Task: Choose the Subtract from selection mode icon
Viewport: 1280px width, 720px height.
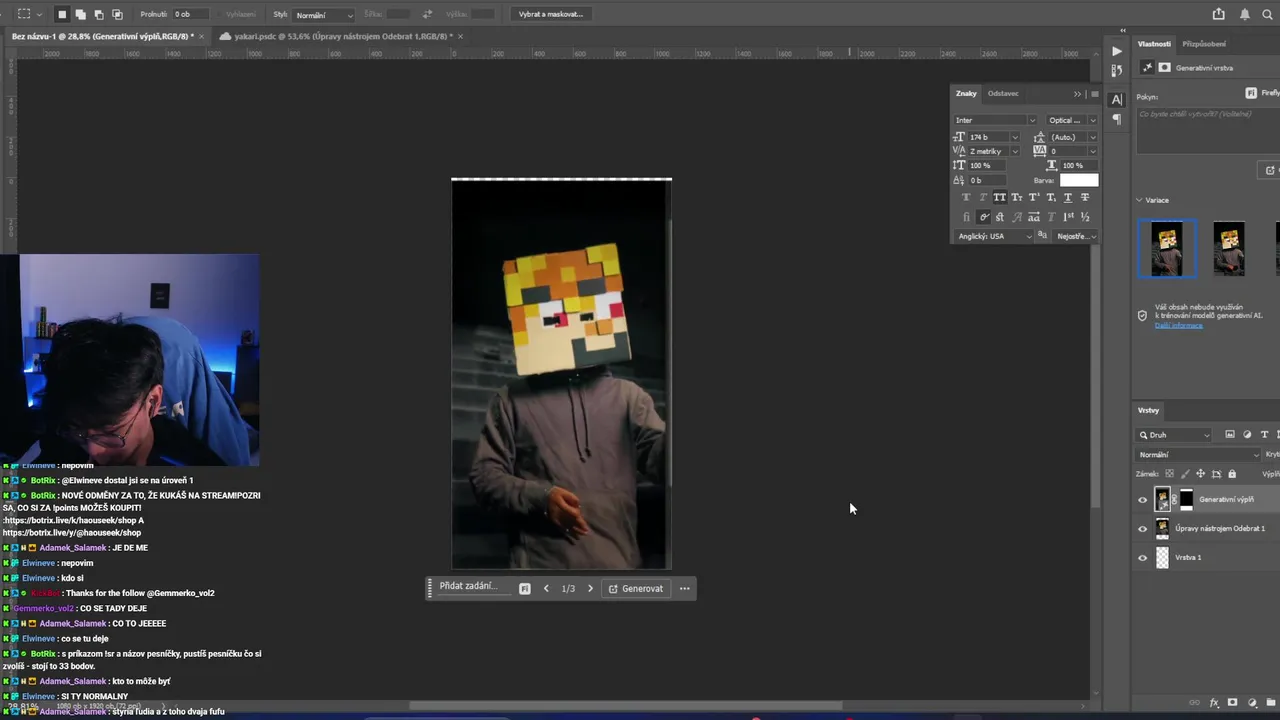Action: pos(98,14)
